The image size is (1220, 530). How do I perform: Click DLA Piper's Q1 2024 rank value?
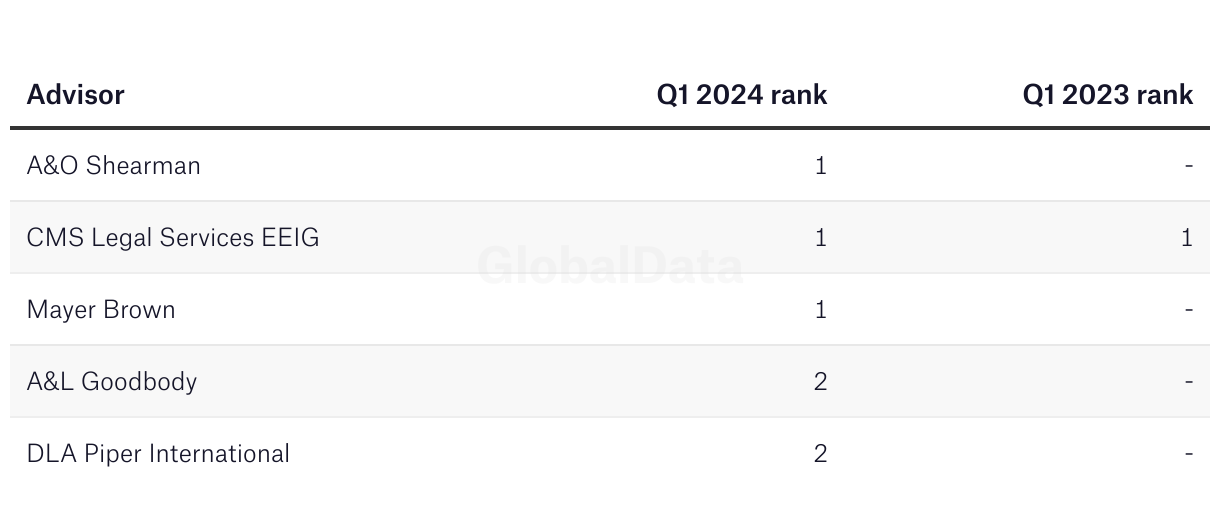pyautogui.click(x=821, y=454)
